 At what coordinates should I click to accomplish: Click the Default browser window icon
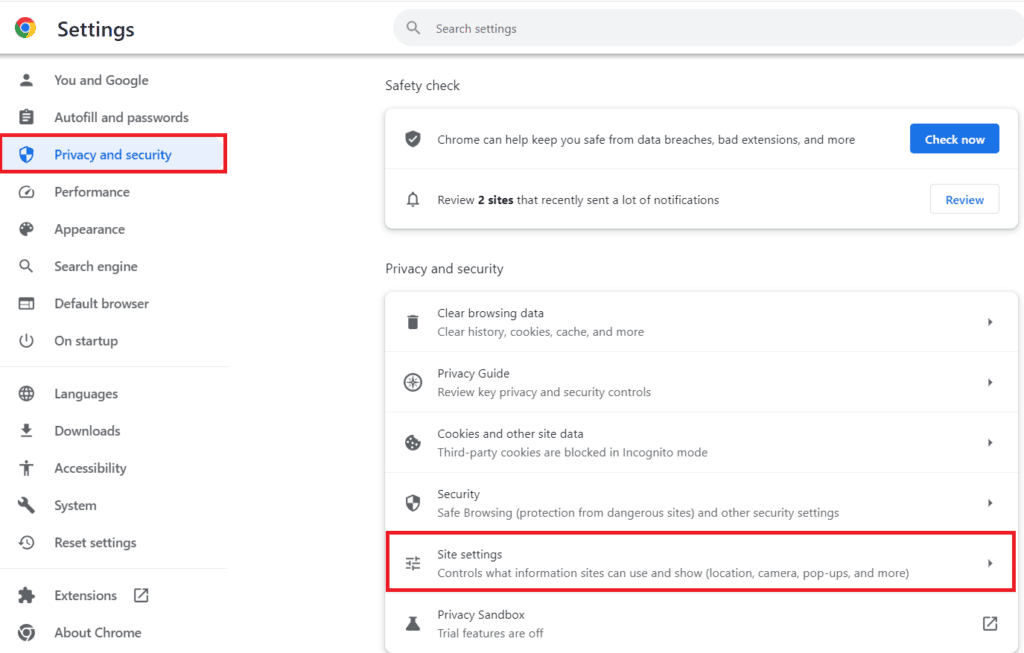[26, 304]
